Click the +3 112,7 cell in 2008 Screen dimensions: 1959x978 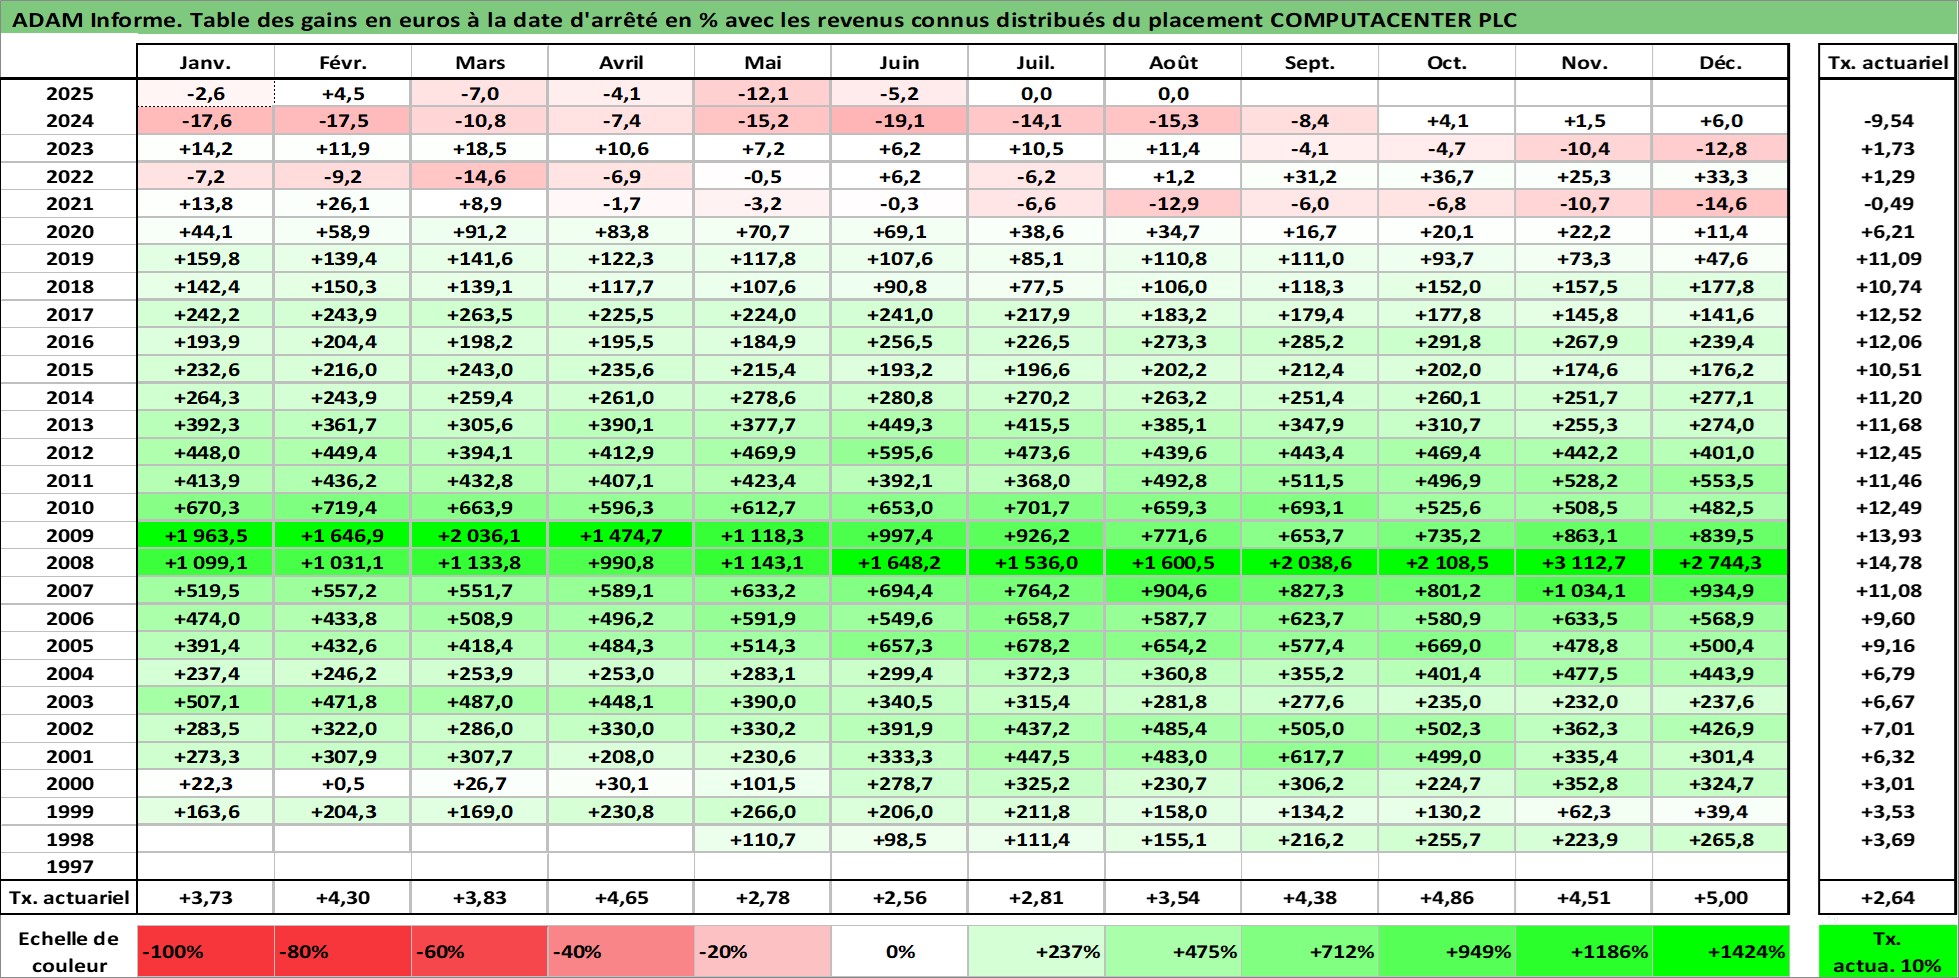click(1584, 563)
